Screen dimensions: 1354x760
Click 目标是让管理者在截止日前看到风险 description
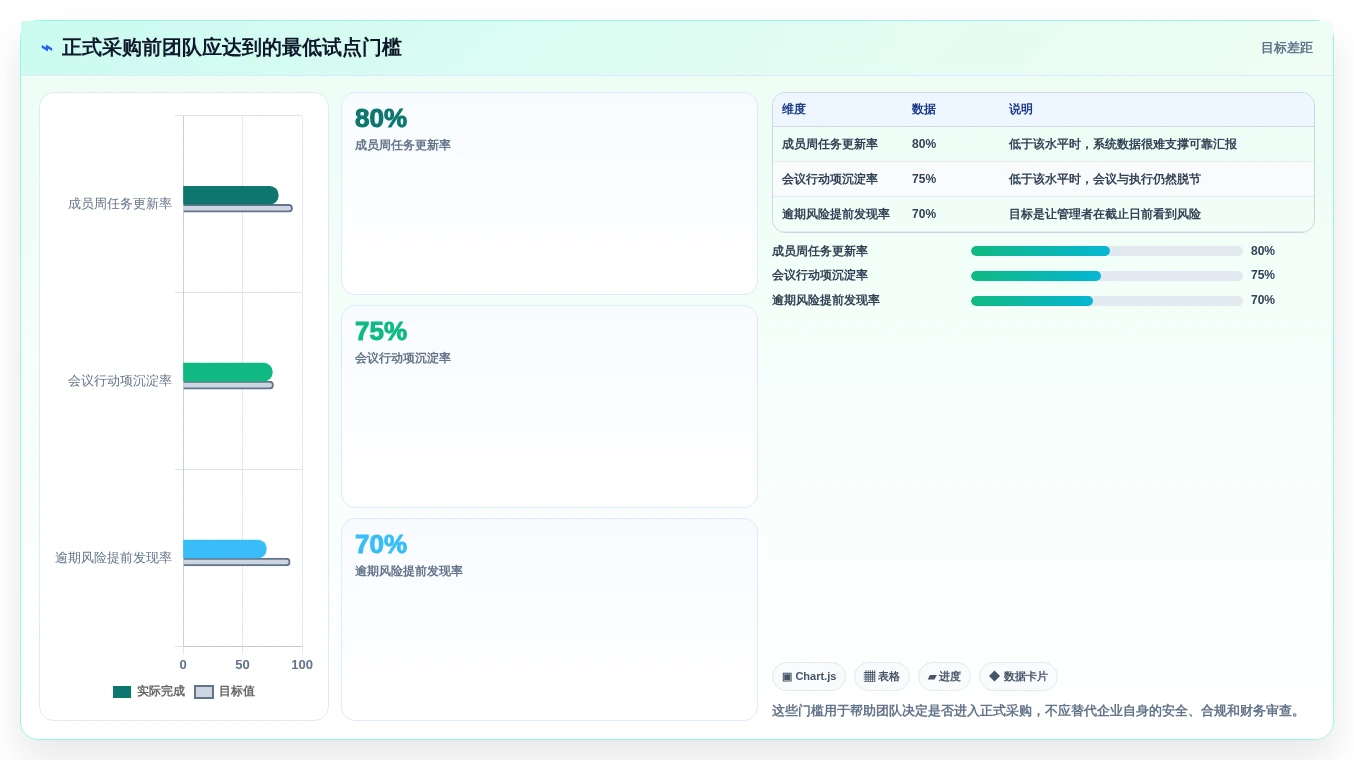1105,214
